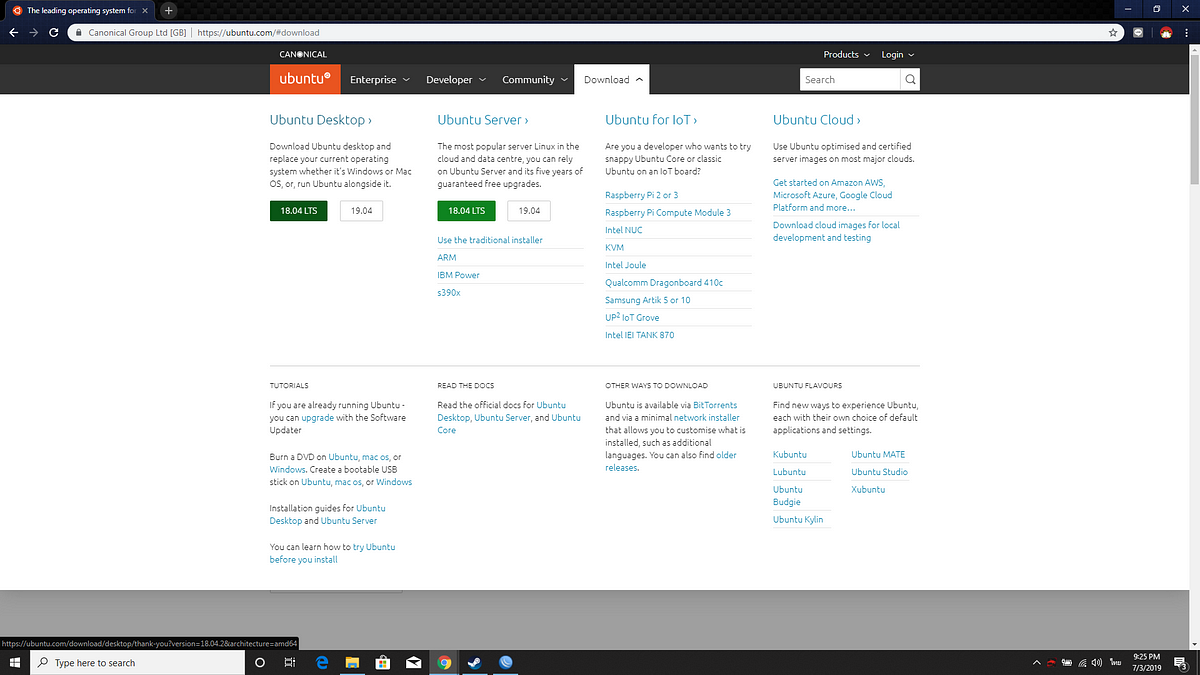
Task: Click the ARM server link
Action: [447, 257]
